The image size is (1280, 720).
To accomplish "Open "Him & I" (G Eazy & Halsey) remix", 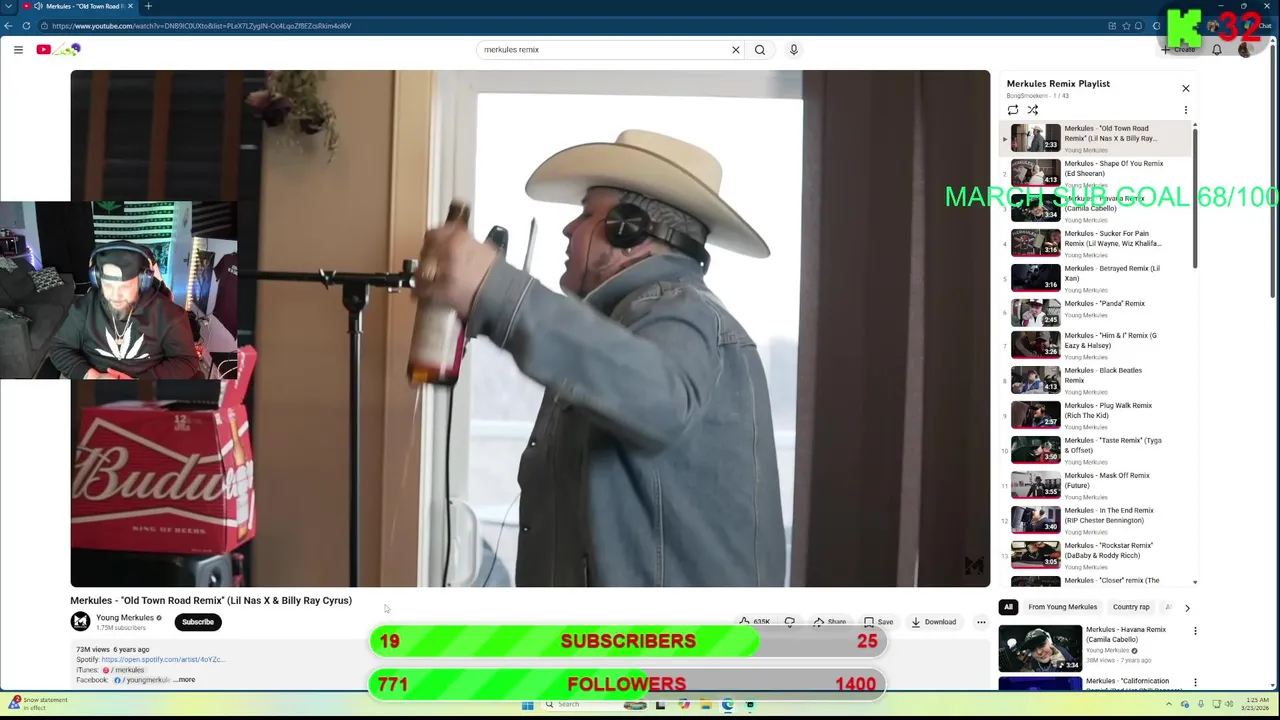I will (x=1095, y=345).
